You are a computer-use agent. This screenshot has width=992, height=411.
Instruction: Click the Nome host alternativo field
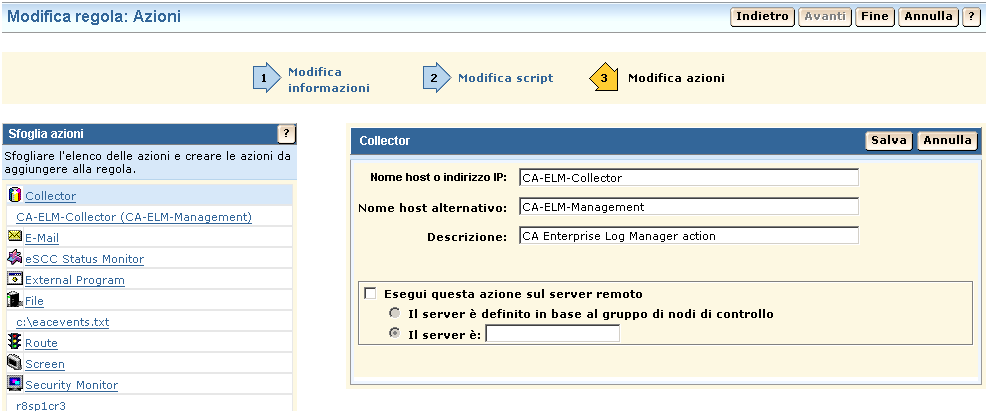[688, 207]
